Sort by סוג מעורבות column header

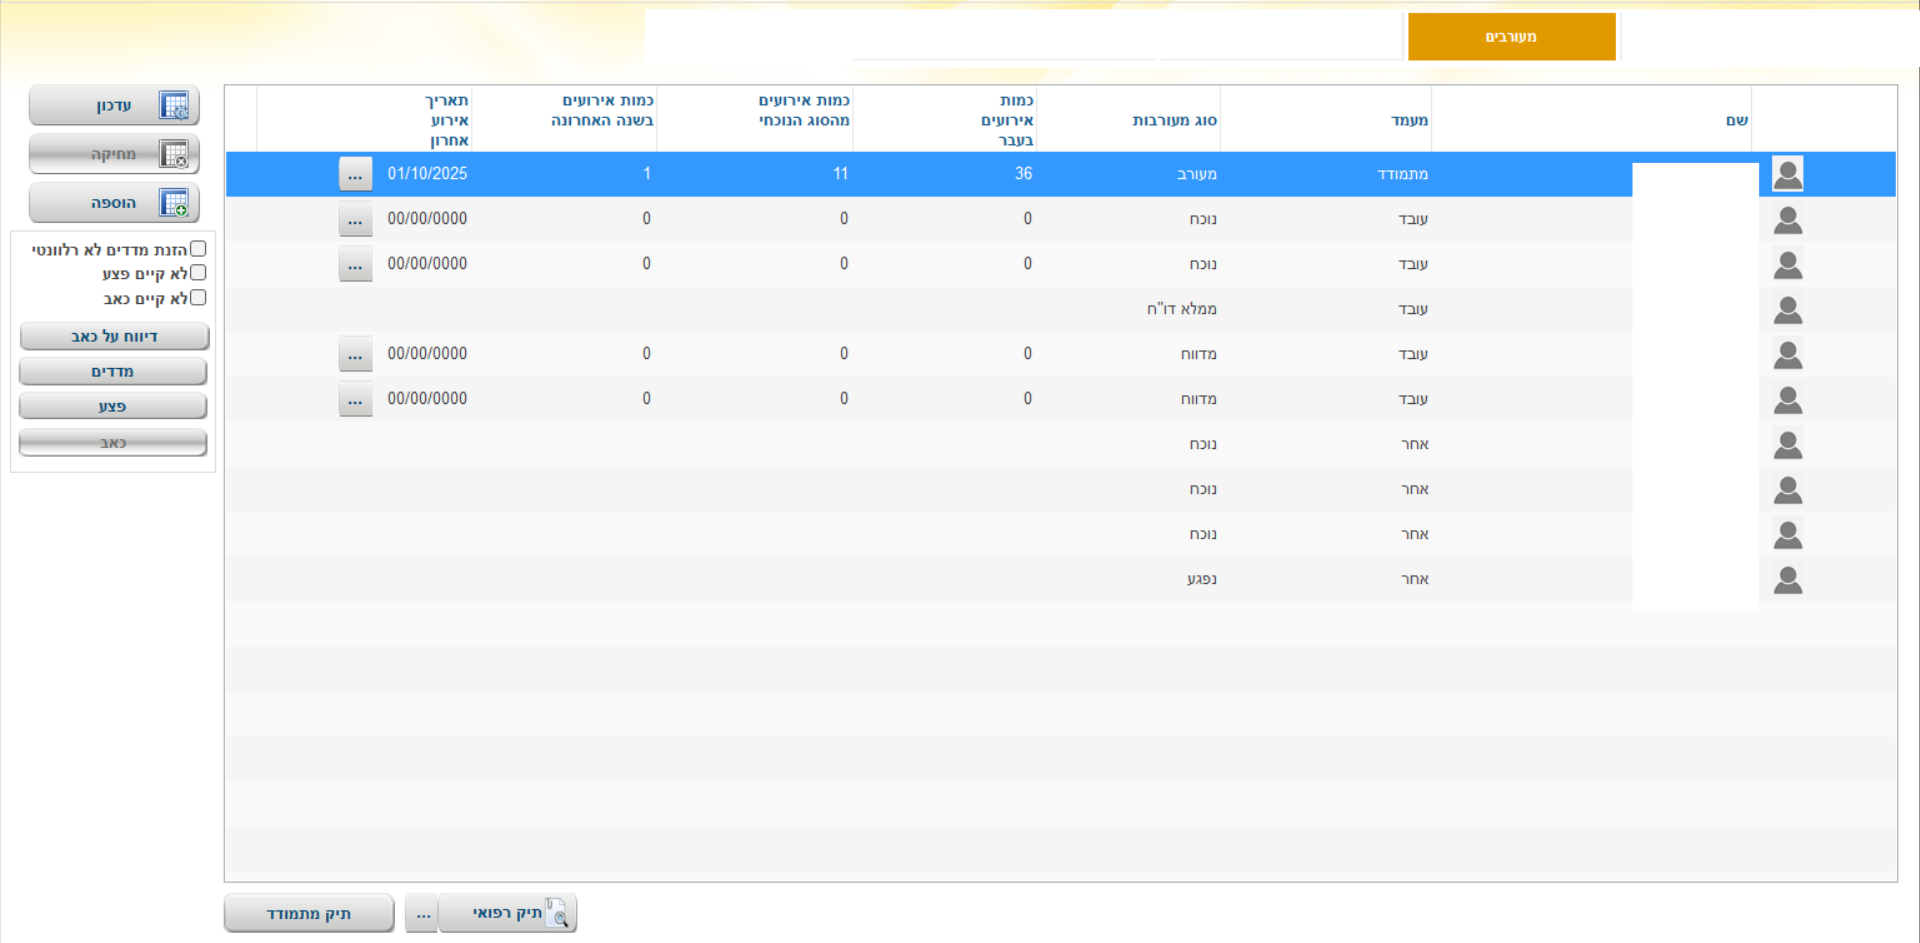click(x=1174, y=120)
